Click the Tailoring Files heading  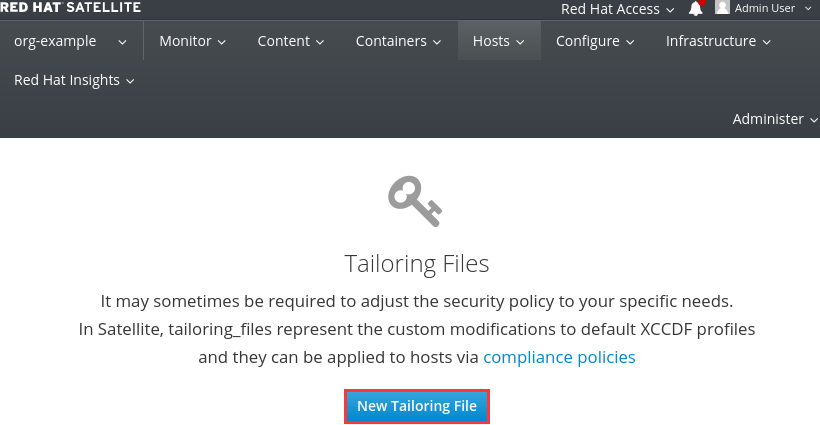click(417, 263)
